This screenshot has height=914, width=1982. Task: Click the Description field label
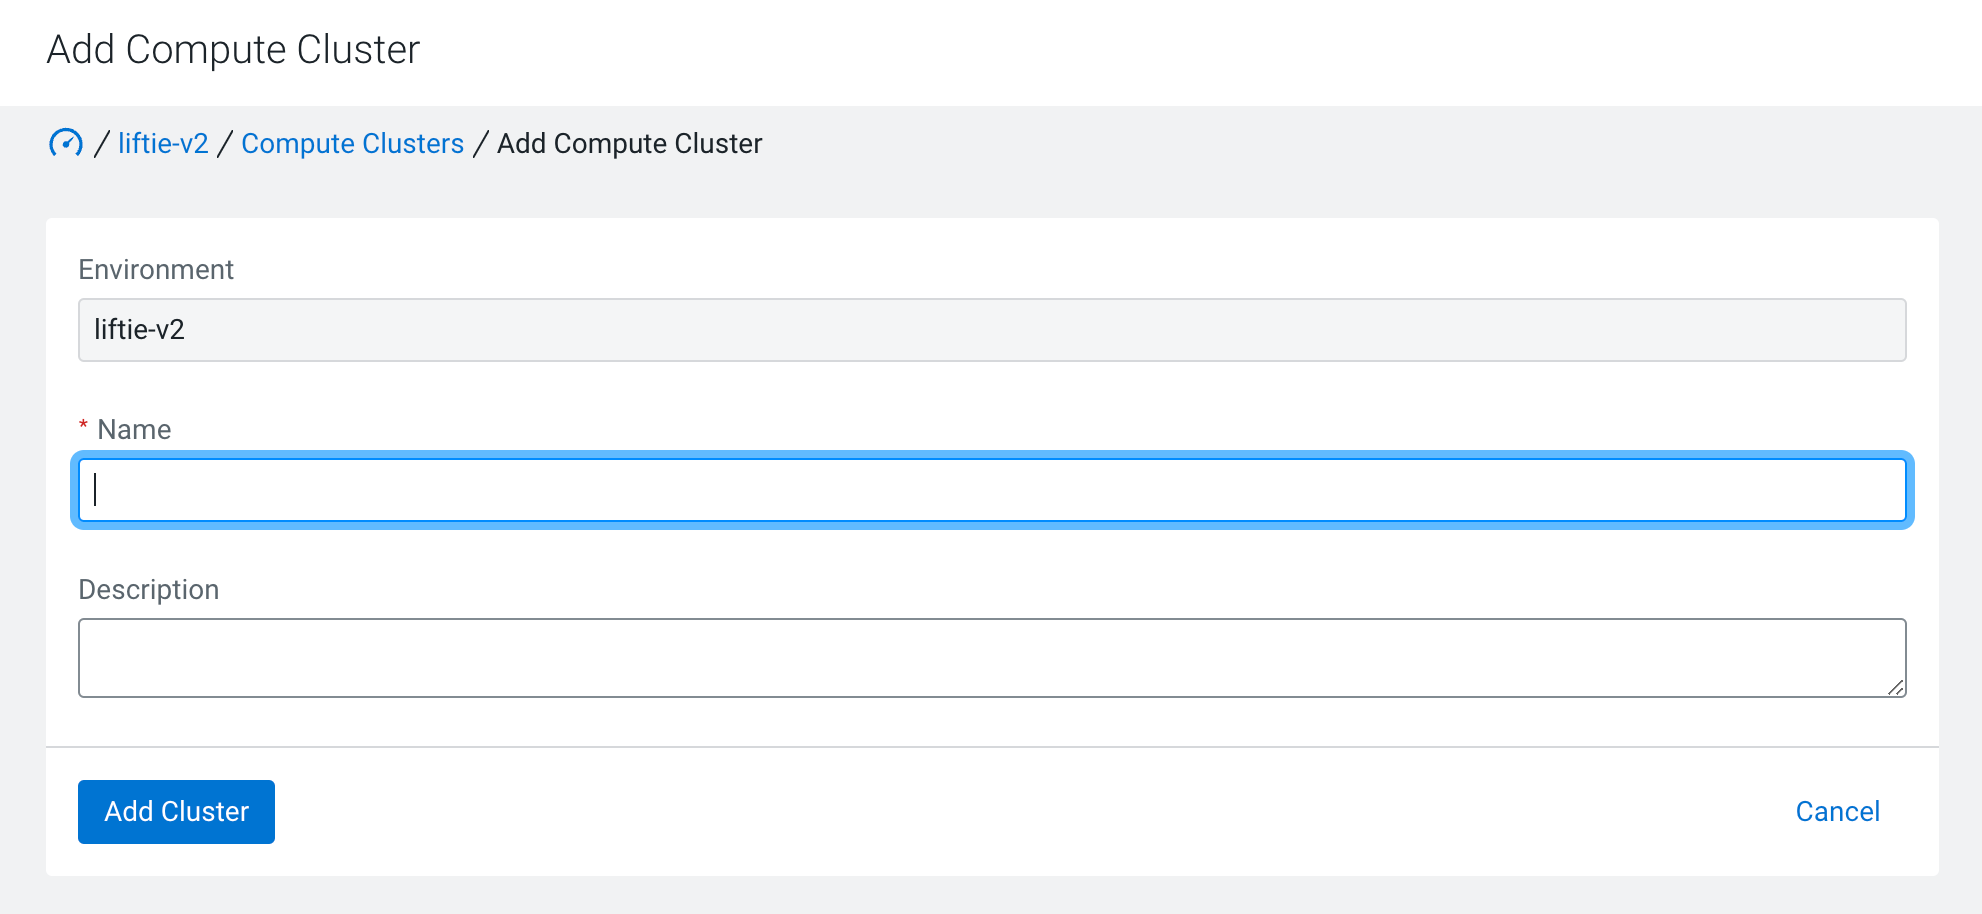tap(149, 590)
